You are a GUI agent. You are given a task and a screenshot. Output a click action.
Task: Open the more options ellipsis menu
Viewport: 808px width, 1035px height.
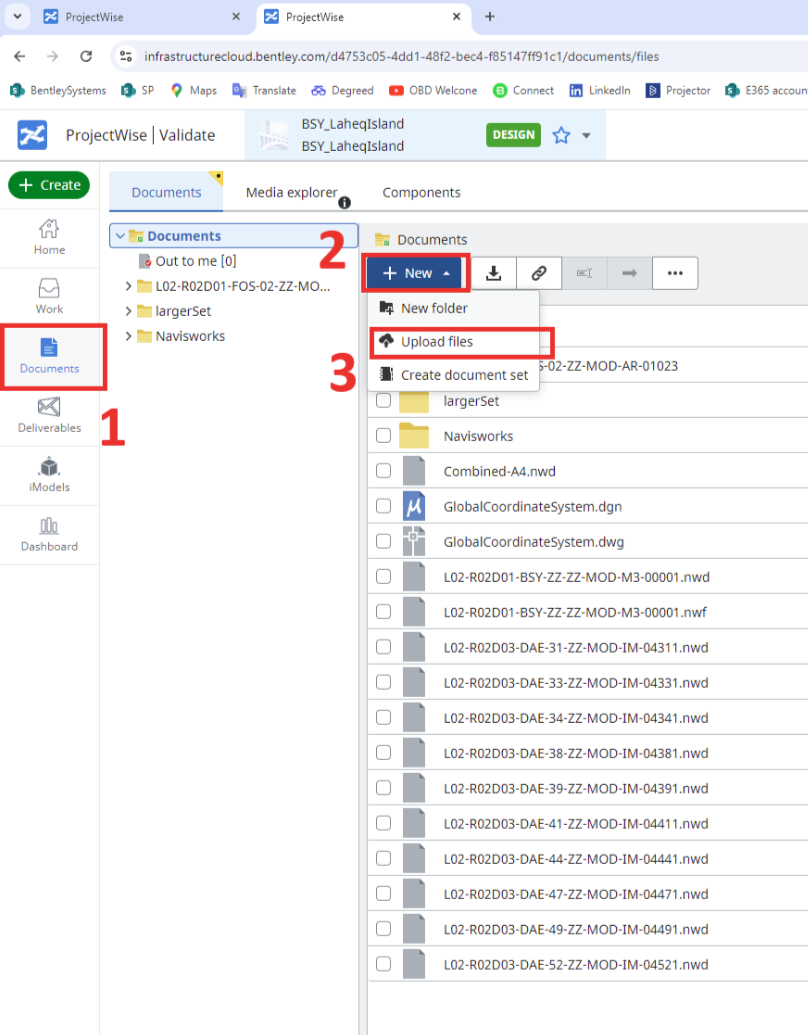675,273
